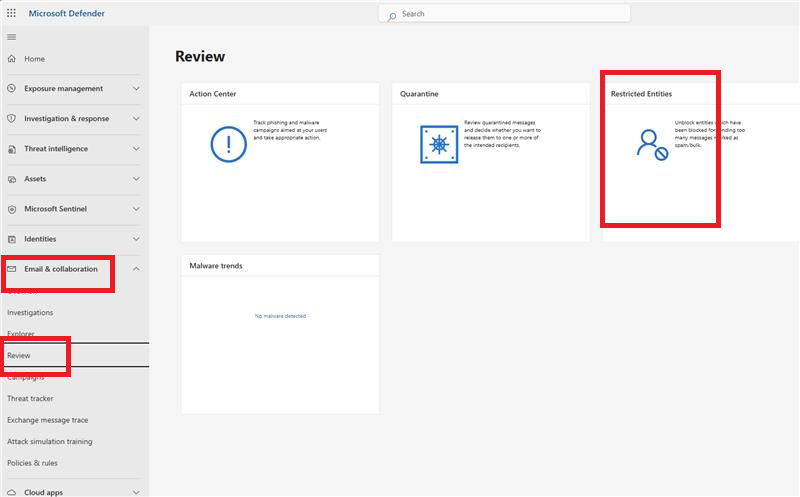Click the Microsoft Sentinel label
The height and width of the screenshot is (497, 800).
coord(56,209)
